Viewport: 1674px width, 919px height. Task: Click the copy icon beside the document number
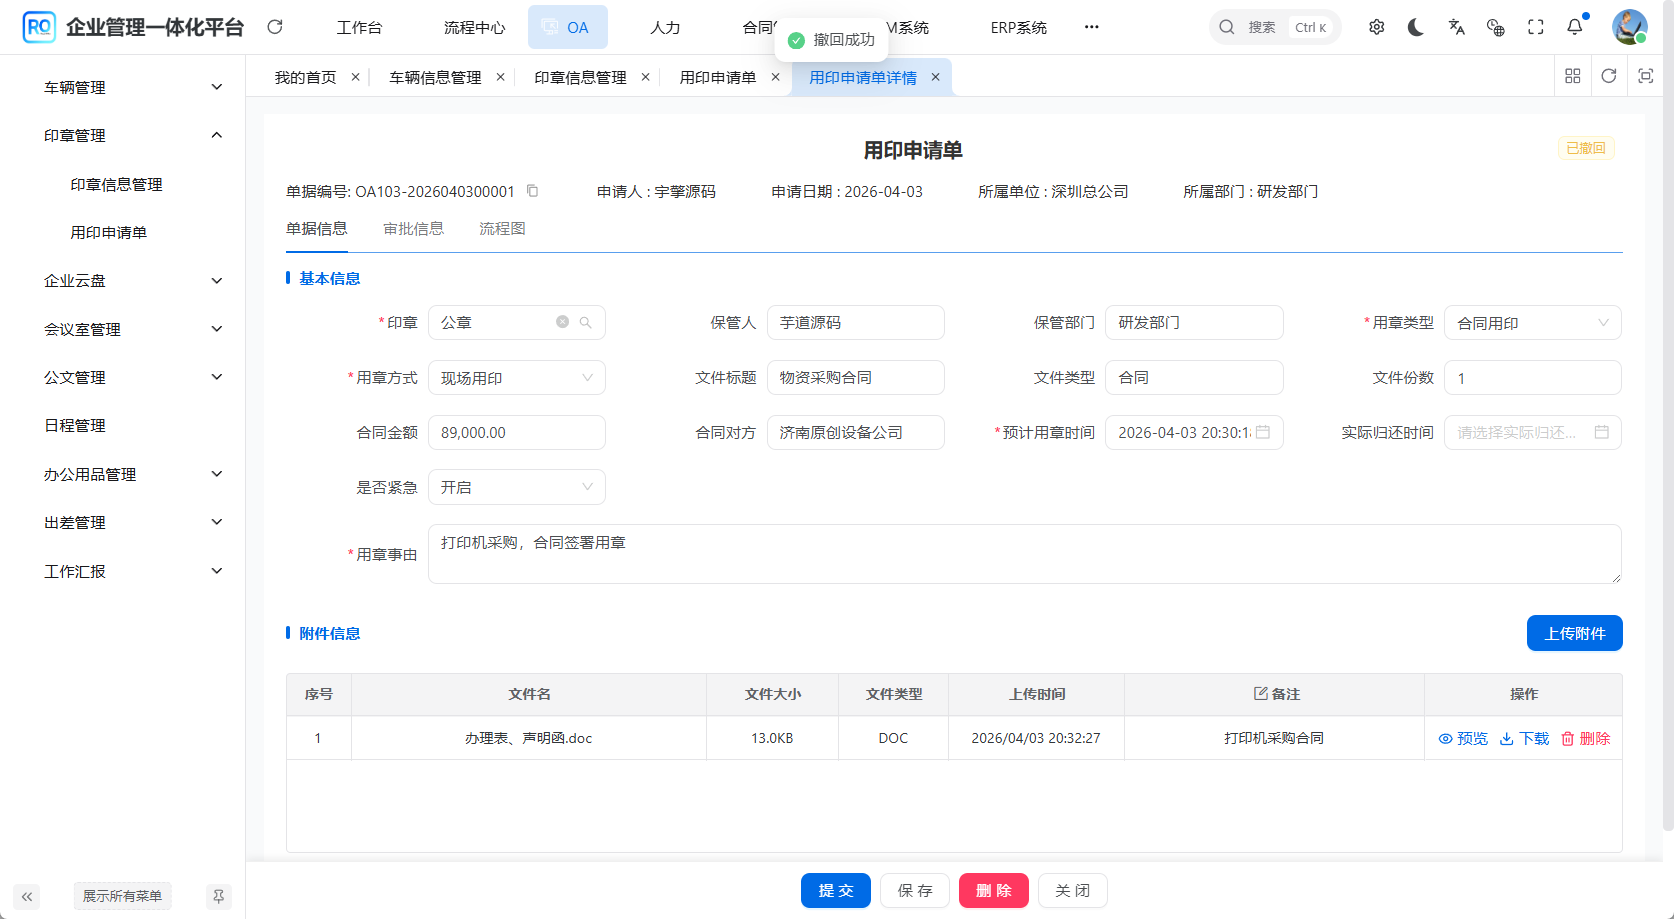[532, 191]
